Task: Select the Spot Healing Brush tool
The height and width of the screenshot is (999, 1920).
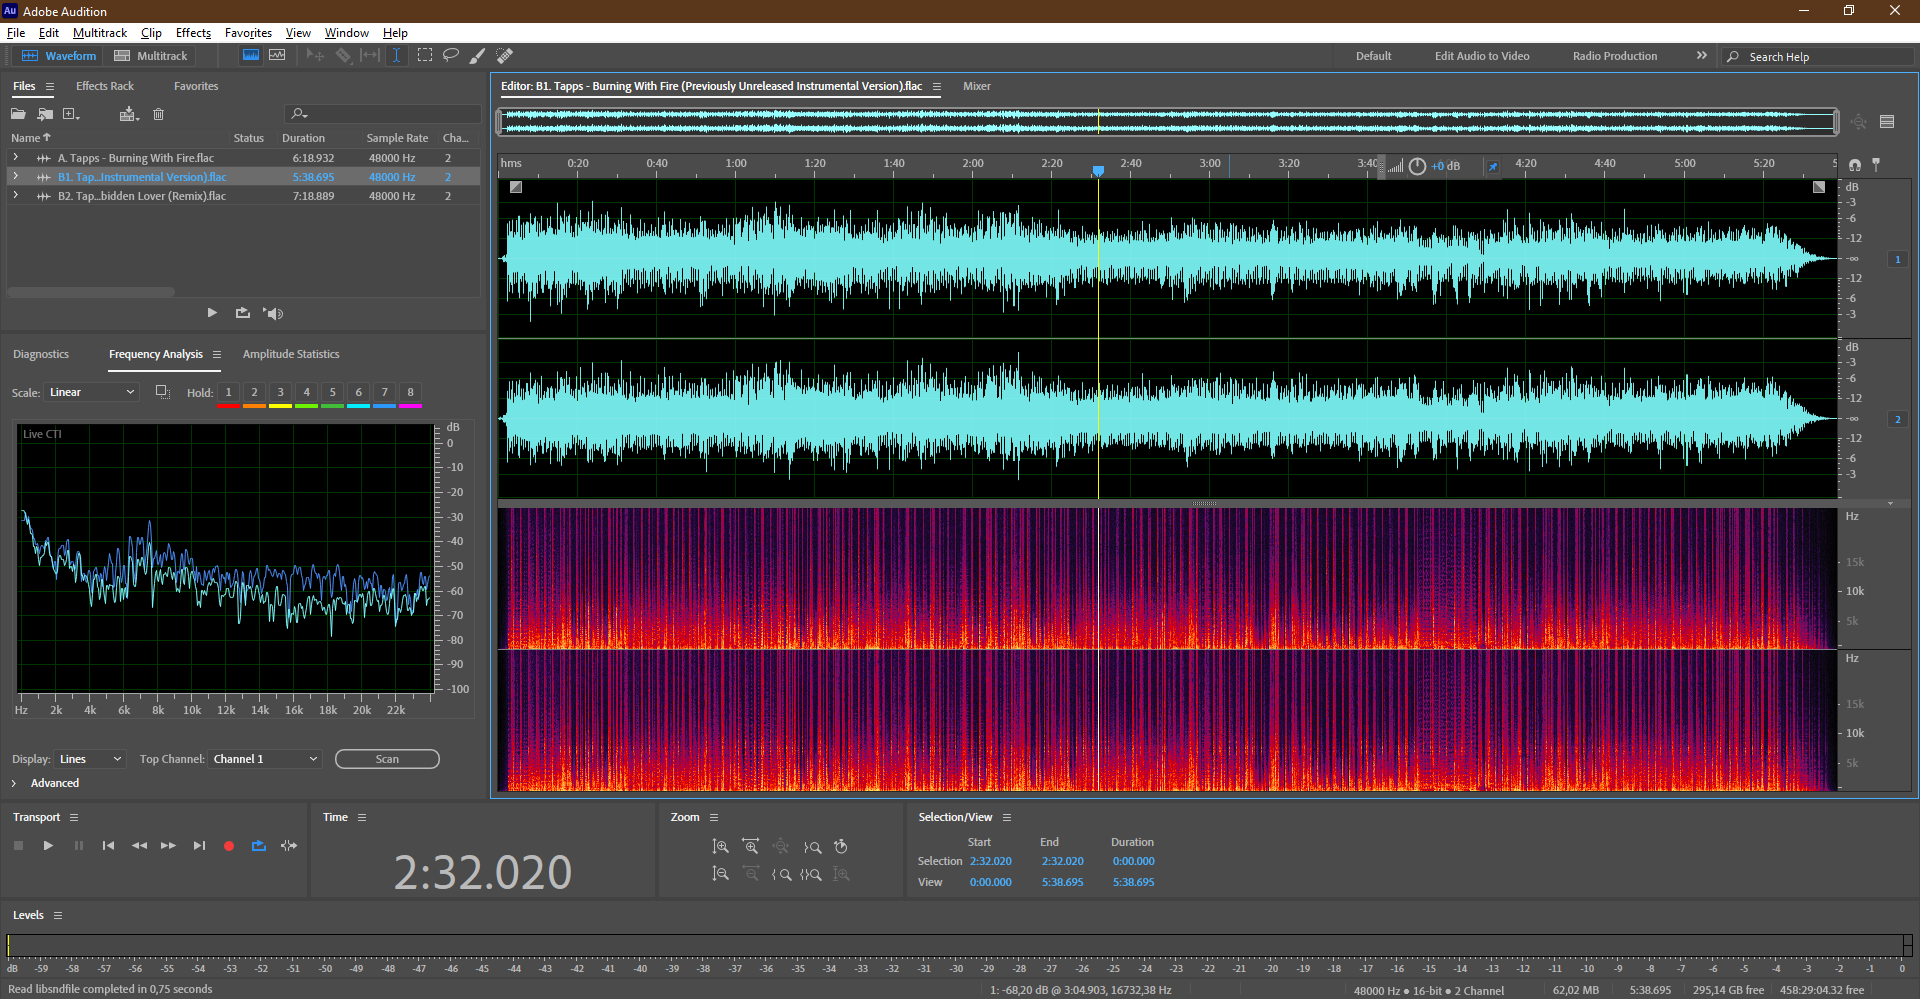Action: (x=505, y=55)
